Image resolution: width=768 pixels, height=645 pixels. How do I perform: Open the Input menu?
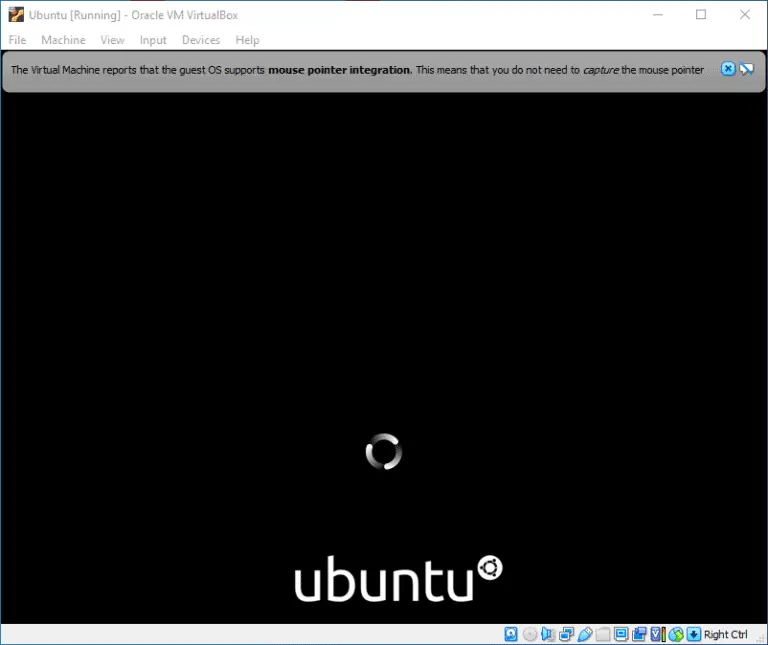coord(153,40)
